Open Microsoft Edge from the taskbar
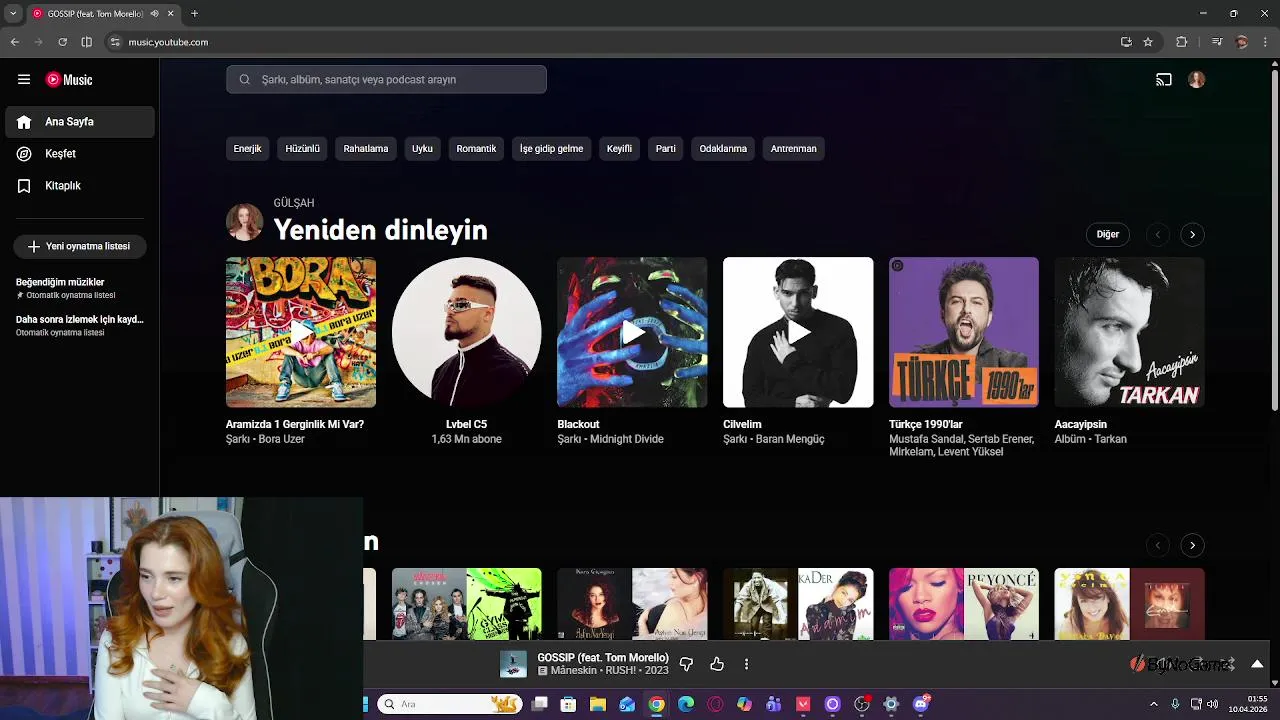Image resolution: width=1280 pixels, height=720 pixels. point(686,704)
